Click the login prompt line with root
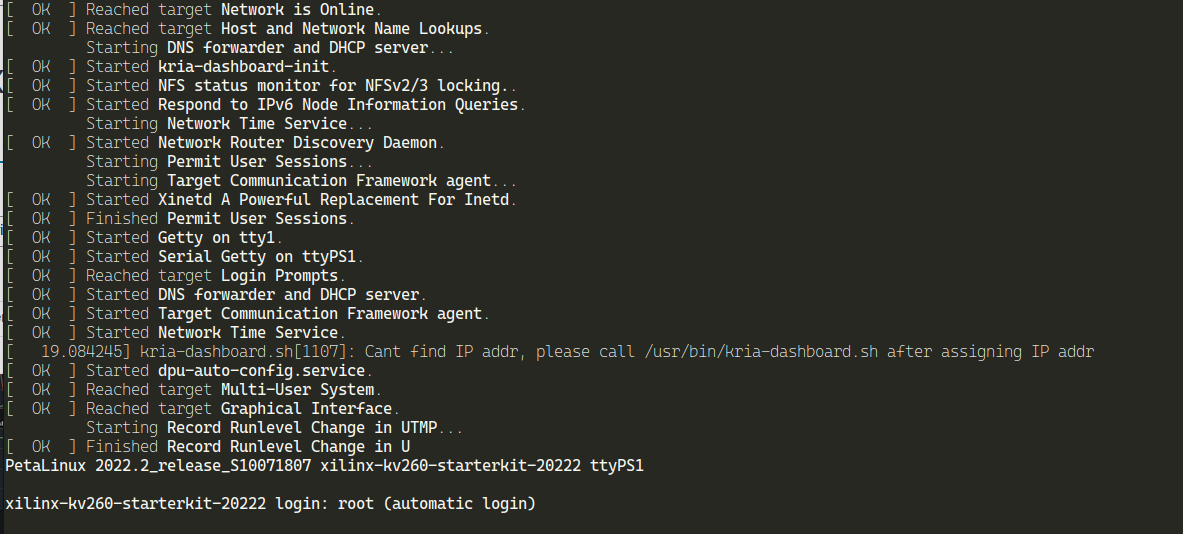The height and width of the screenshot is (534, 1183). pos(270,504)
